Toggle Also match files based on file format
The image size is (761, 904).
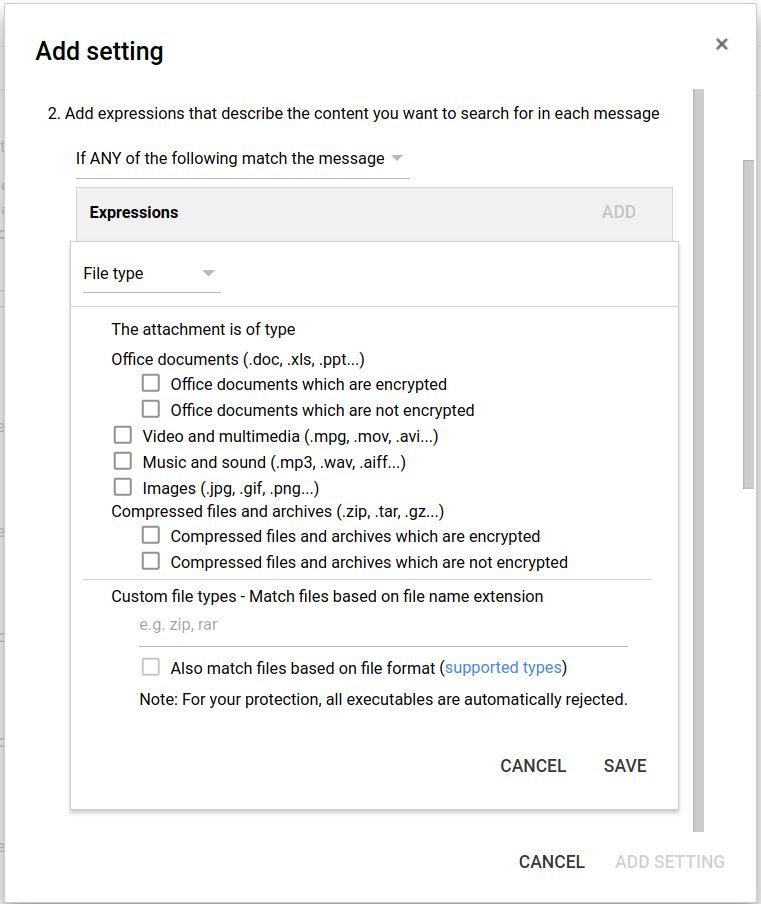click(151, 667)
